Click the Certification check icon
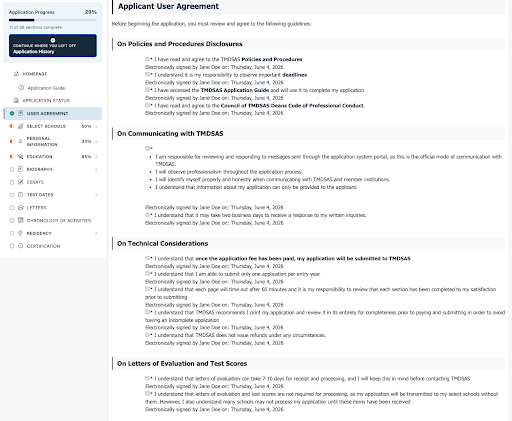This screenshot has width=512, height=421. (x=20, y=246)
